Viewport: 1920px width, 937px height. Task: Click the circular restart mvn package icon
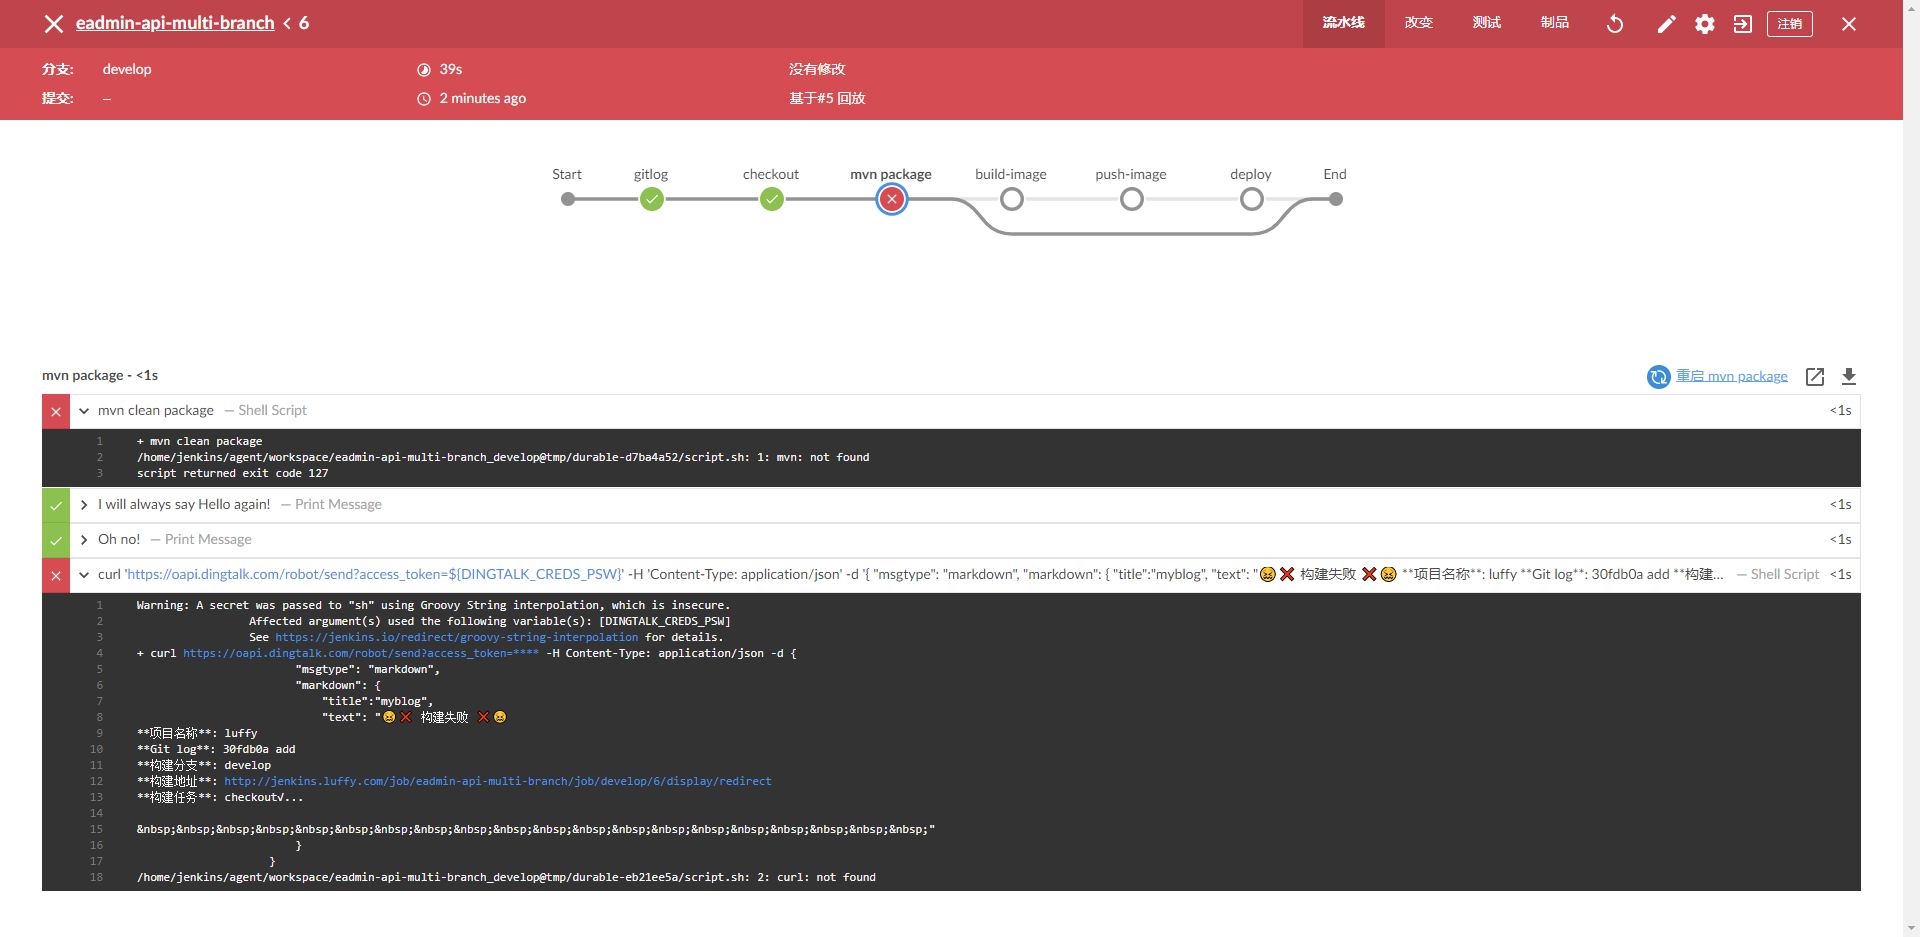coord(1658,376)
